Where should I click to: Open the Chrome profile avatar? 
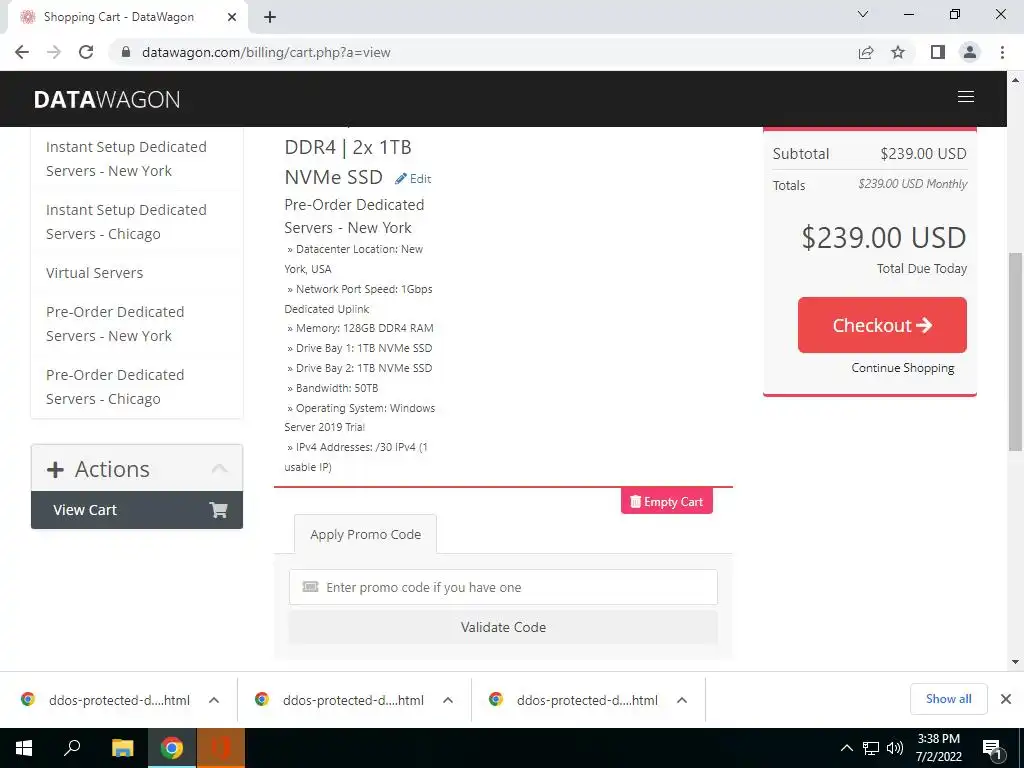pos(970,52)
